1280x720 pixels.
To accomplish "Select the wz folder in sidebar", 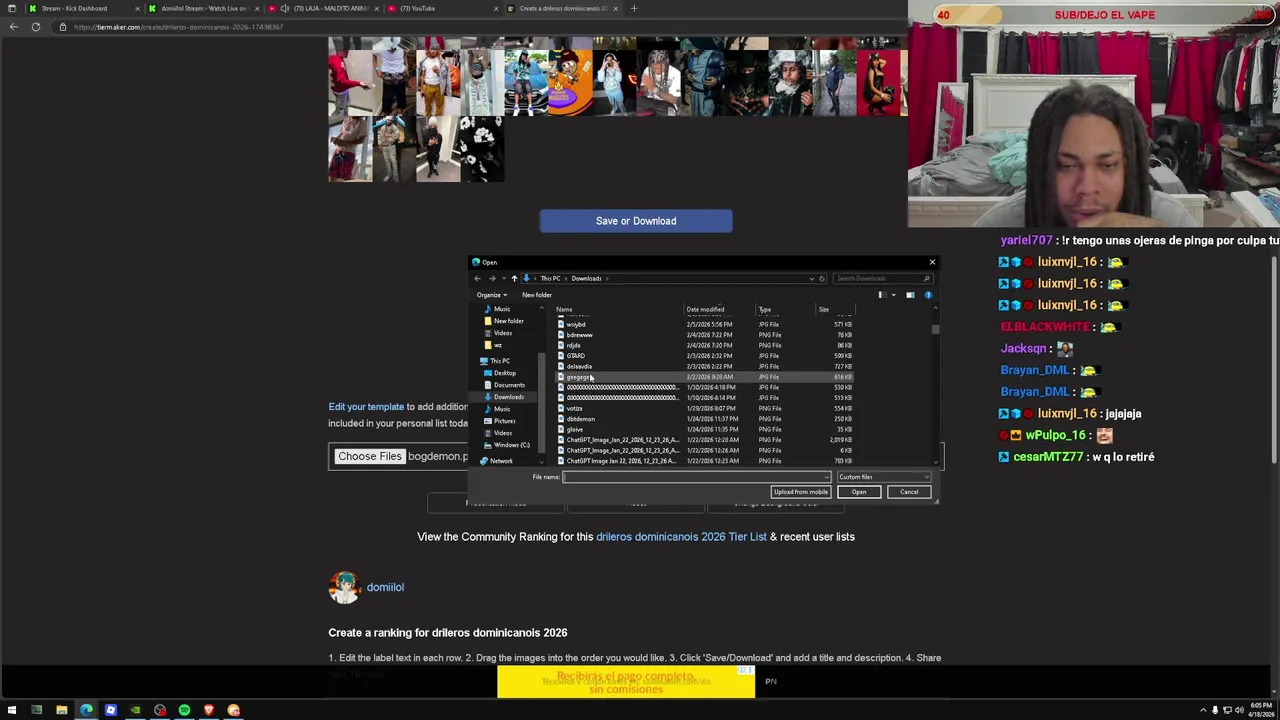I will click(x=497, y=345).
